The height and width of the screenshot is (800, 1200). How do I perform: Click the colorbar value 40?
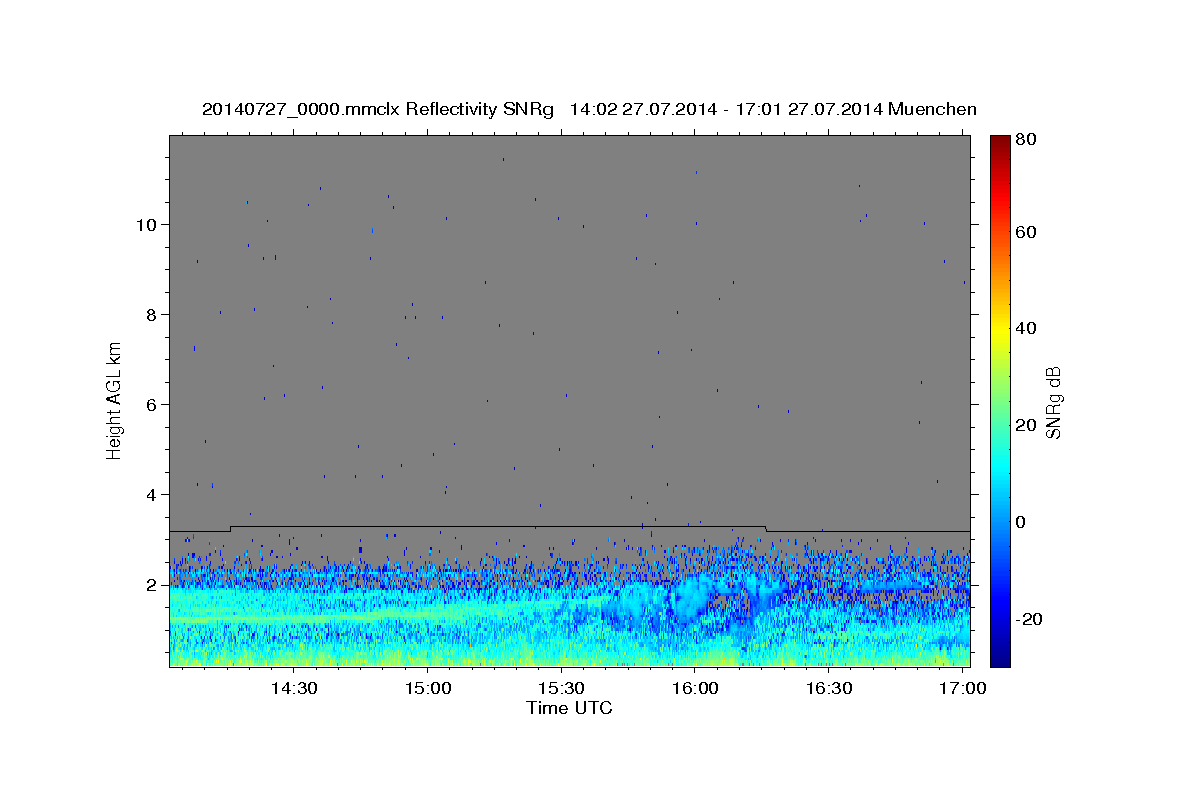tap(1027, 328)
